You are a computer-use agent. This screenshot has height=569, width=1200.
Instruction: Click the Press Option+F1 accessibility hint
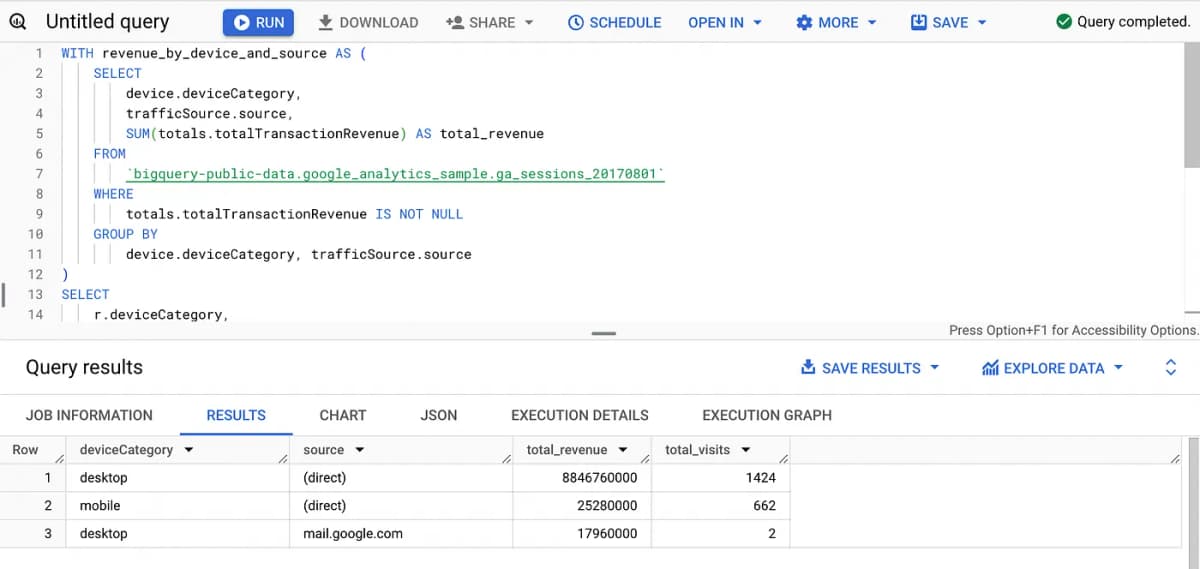pos(1073,330)
